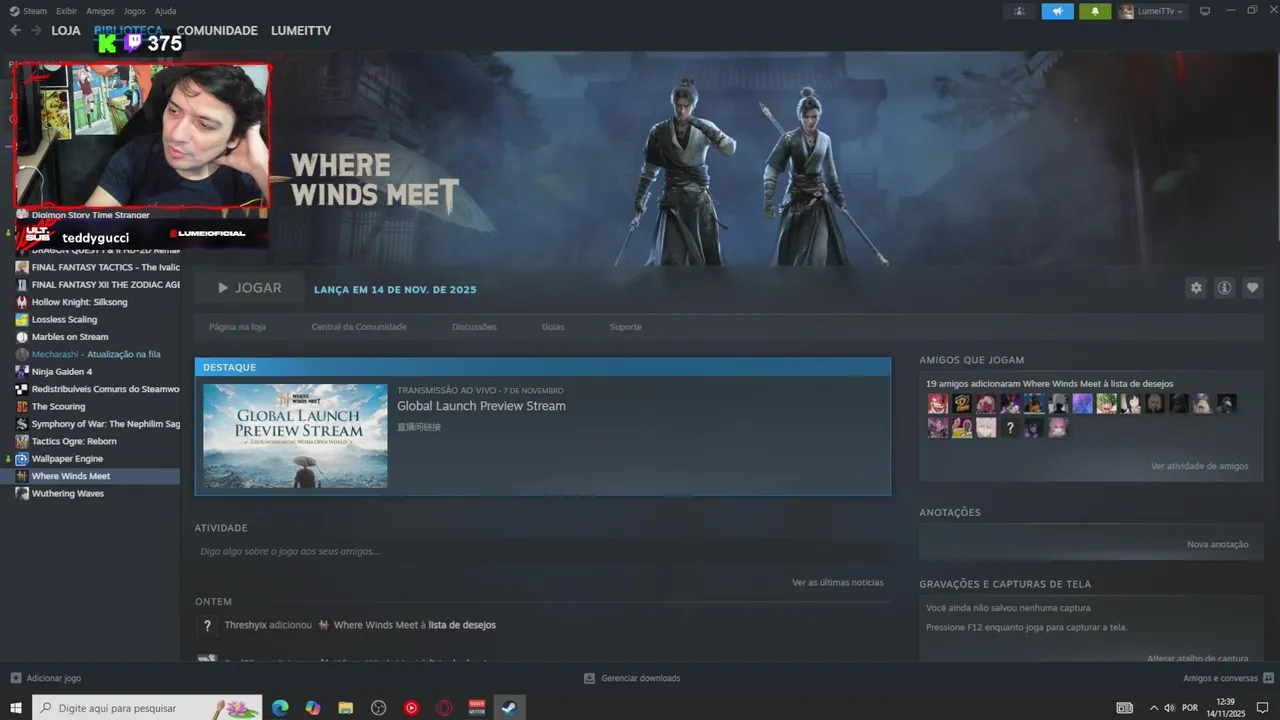Click the lista de desejos link

point(462,625)
